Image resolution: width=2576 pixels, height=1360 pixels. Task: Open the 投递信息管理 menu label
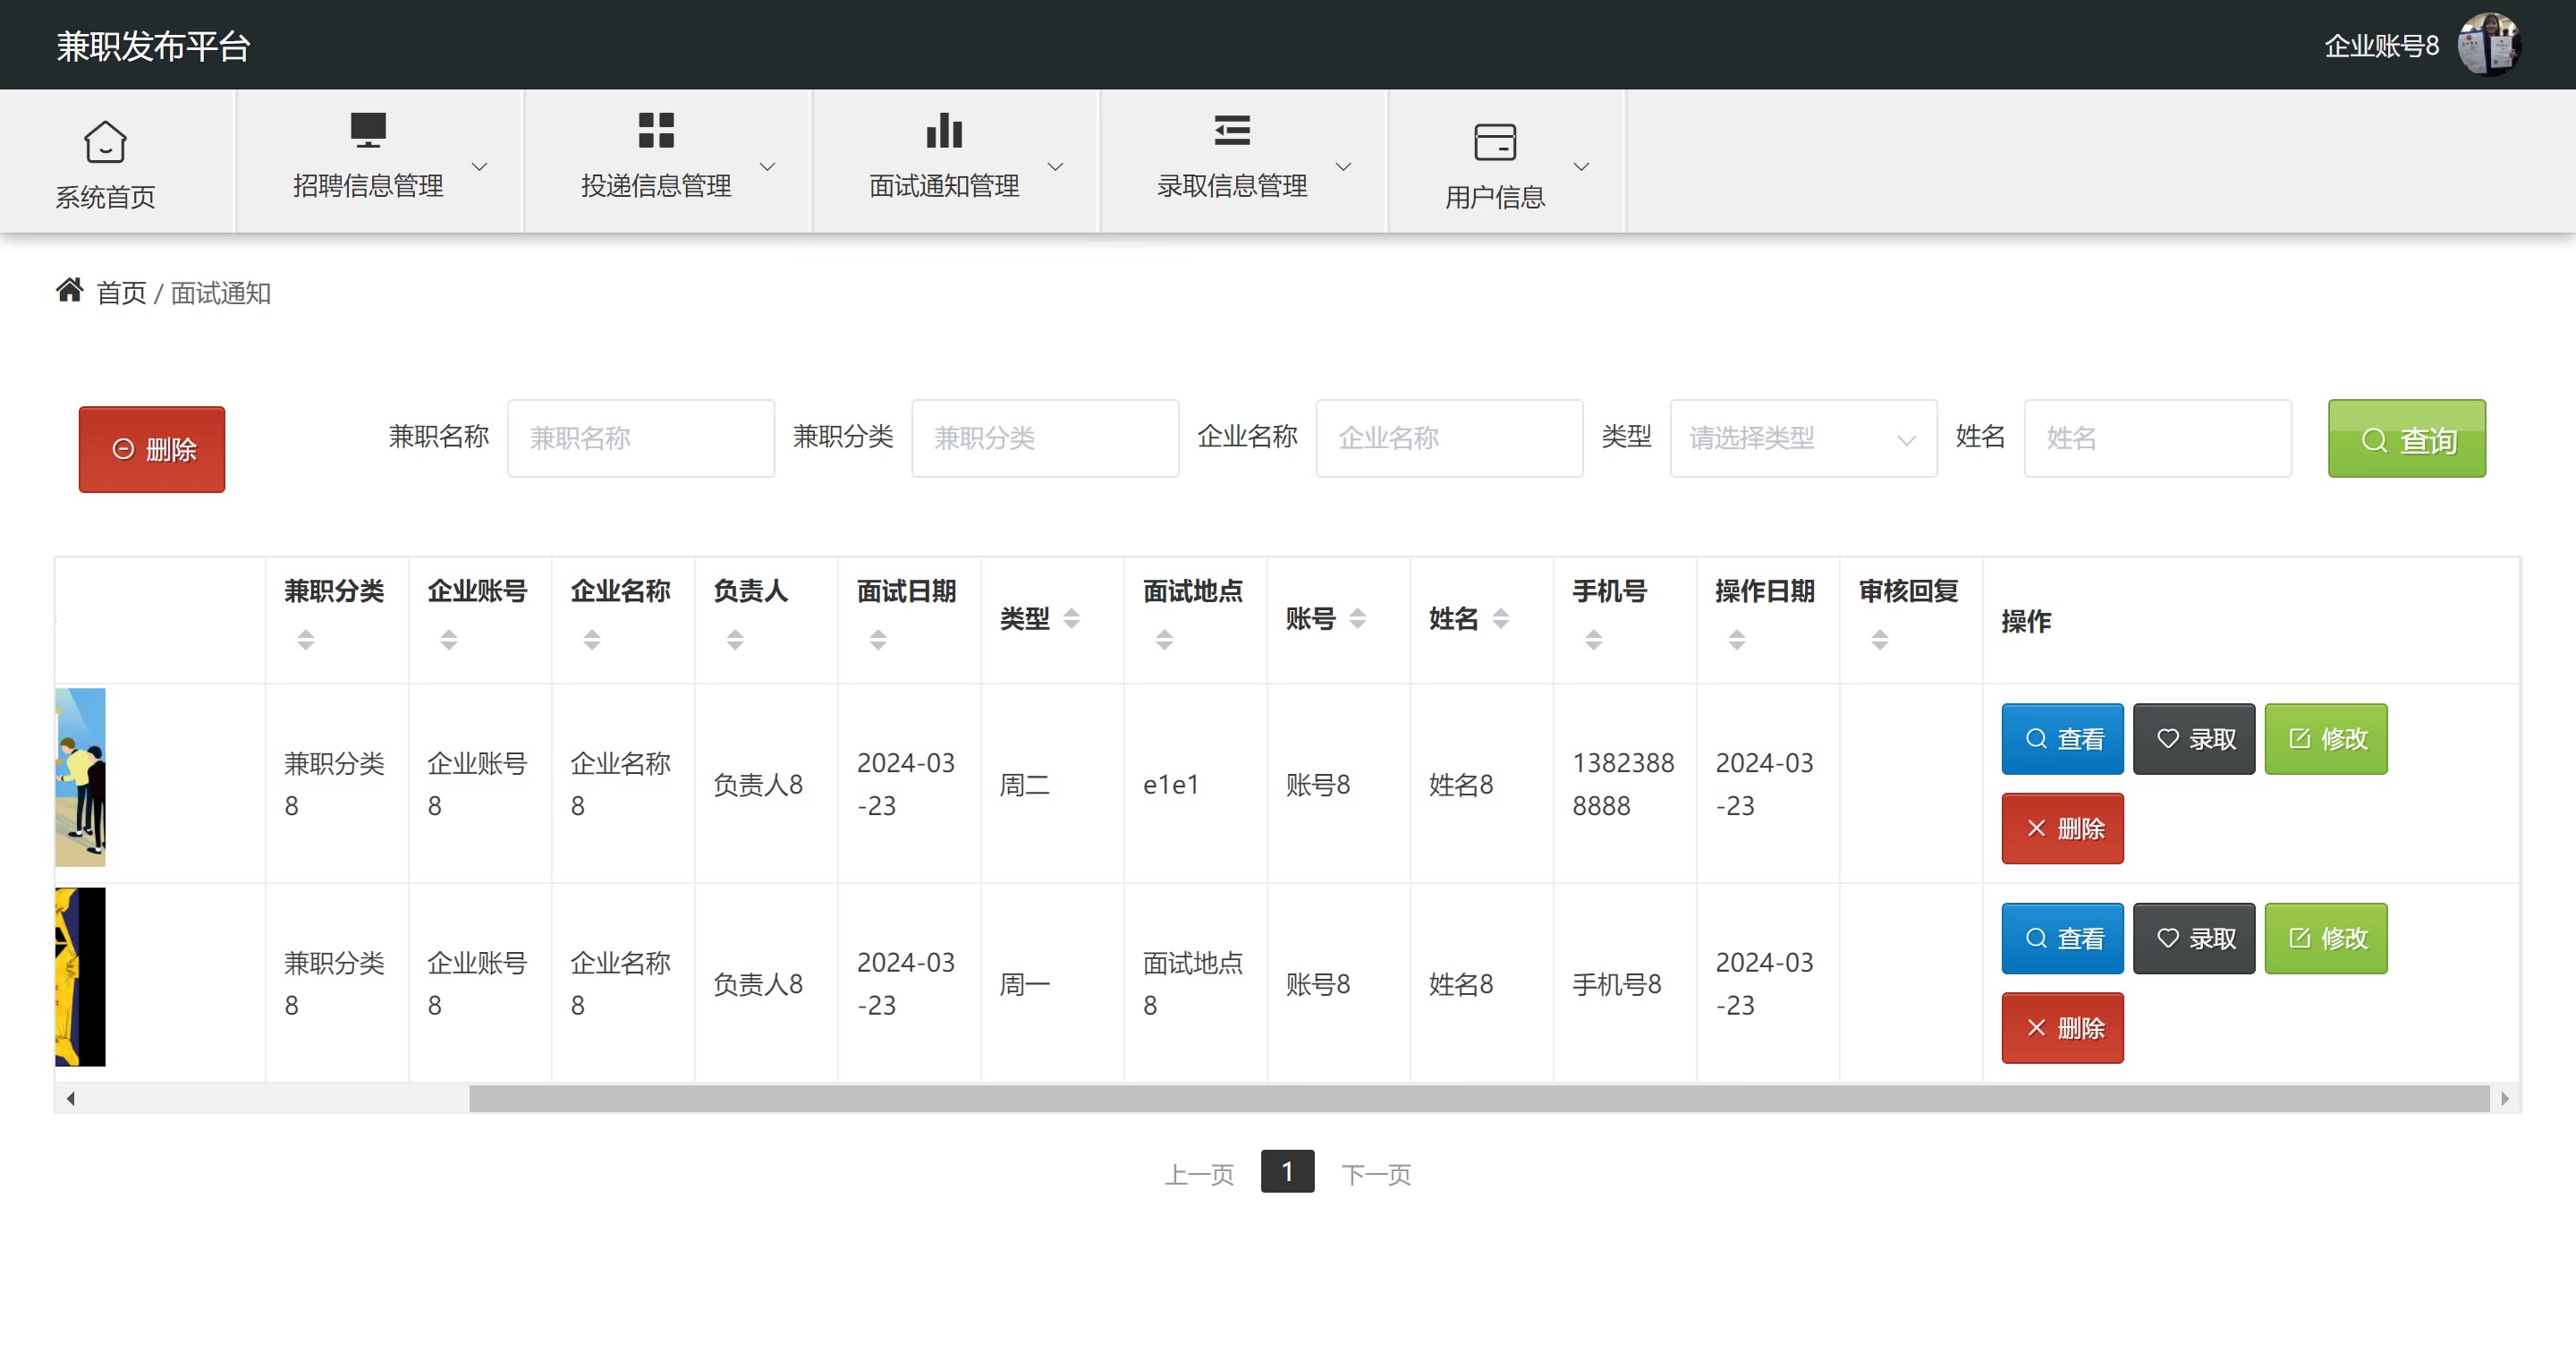coord(656,186)
